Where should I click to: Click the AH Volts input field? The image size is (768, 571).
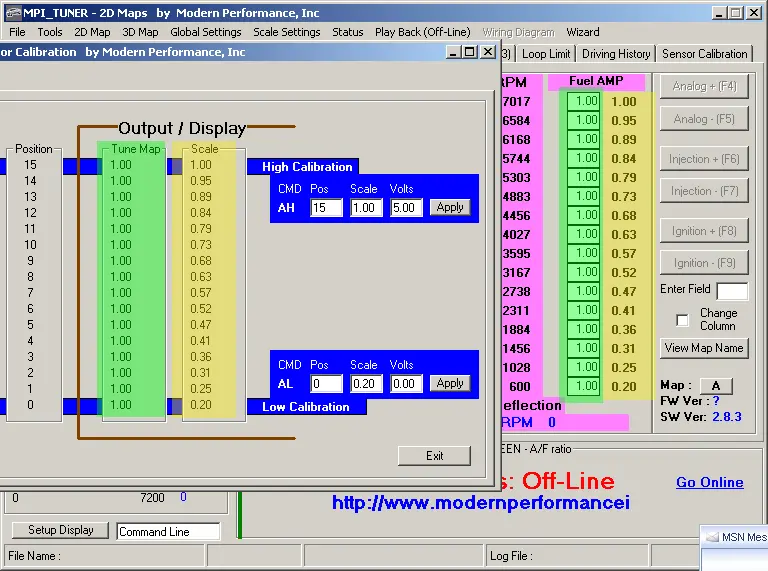click(405, 207)
